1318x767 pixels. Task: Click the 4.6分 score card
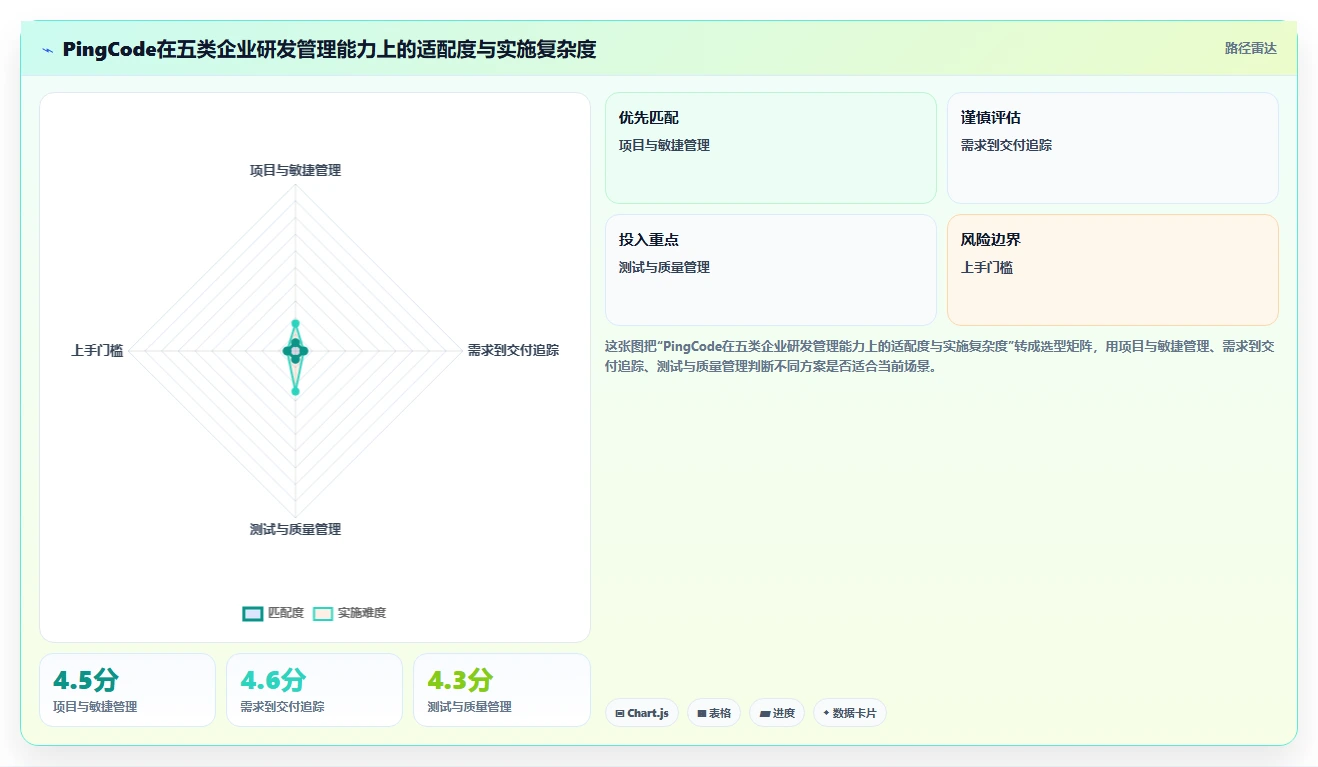[x=314, y=690]
